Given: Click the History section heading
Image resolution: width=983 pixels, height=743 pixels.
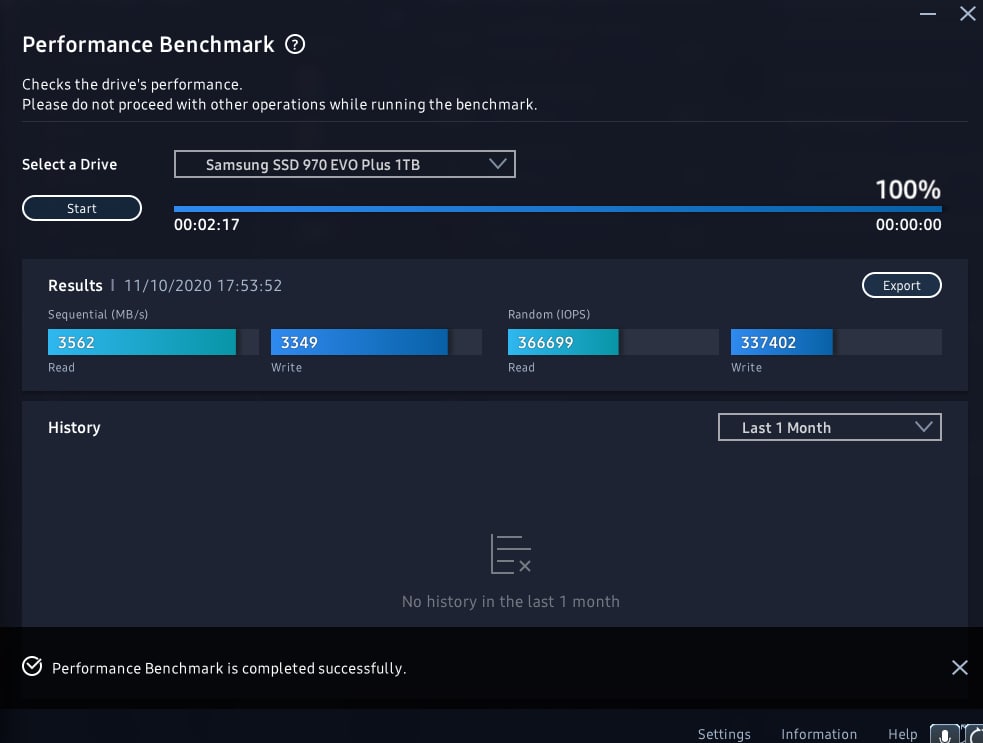Looking at the screenshot, I should point(74,428).
